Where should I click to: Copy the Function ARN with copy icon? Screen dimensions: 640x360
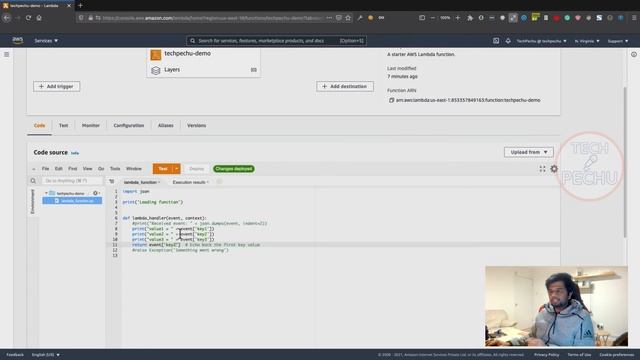click(x=391, y=100)
